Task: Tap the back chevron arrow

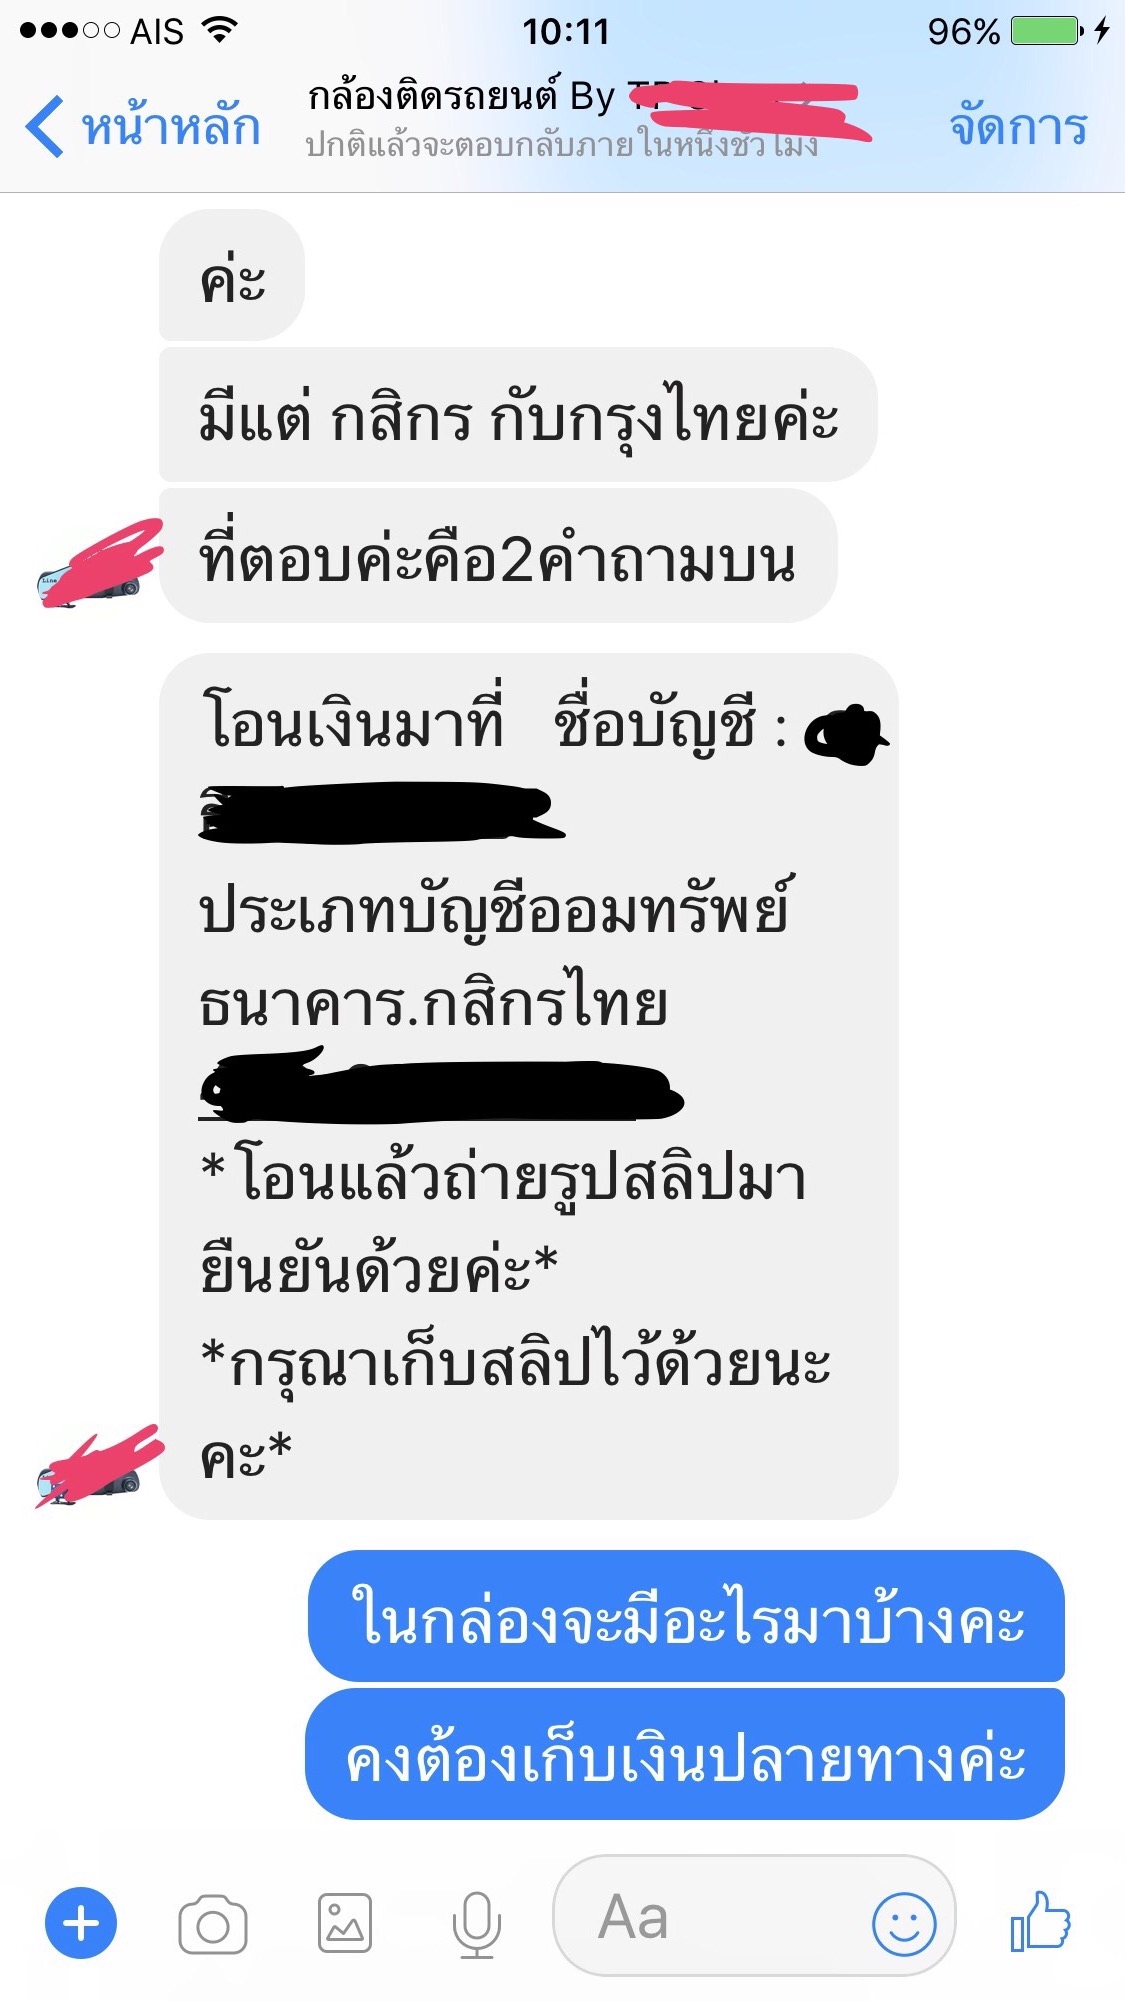Action: 44,127
